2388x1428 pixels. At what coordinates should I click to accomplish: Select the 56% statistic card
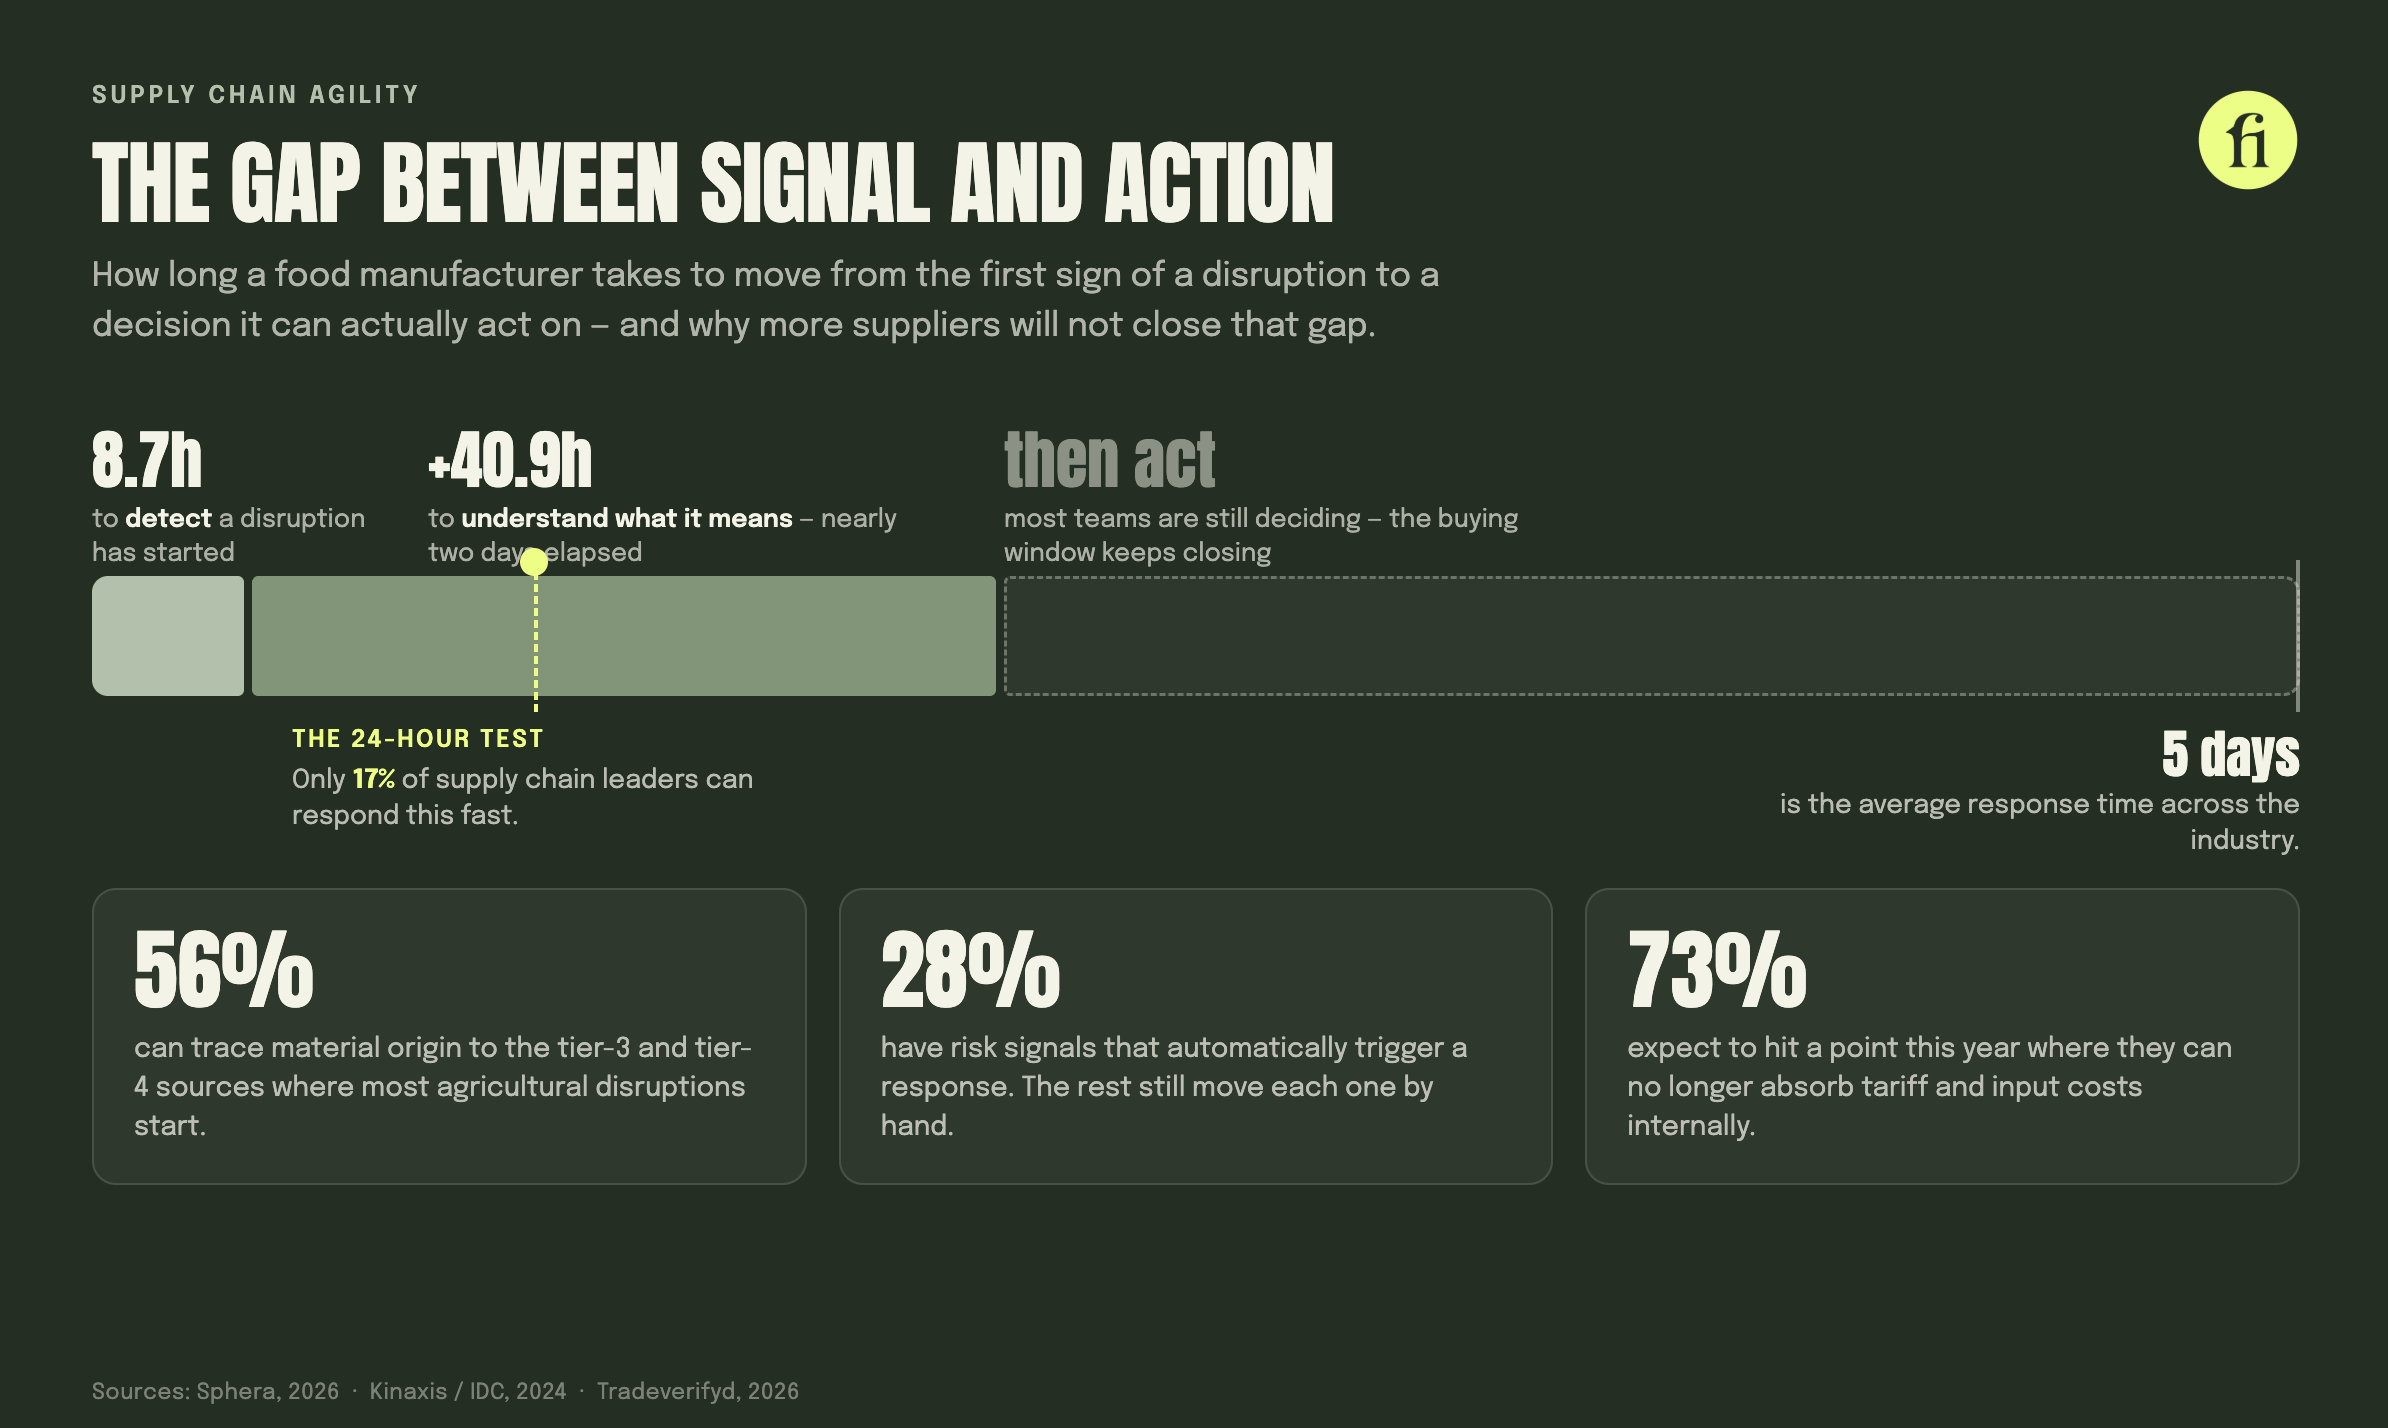coord(449,1036)
